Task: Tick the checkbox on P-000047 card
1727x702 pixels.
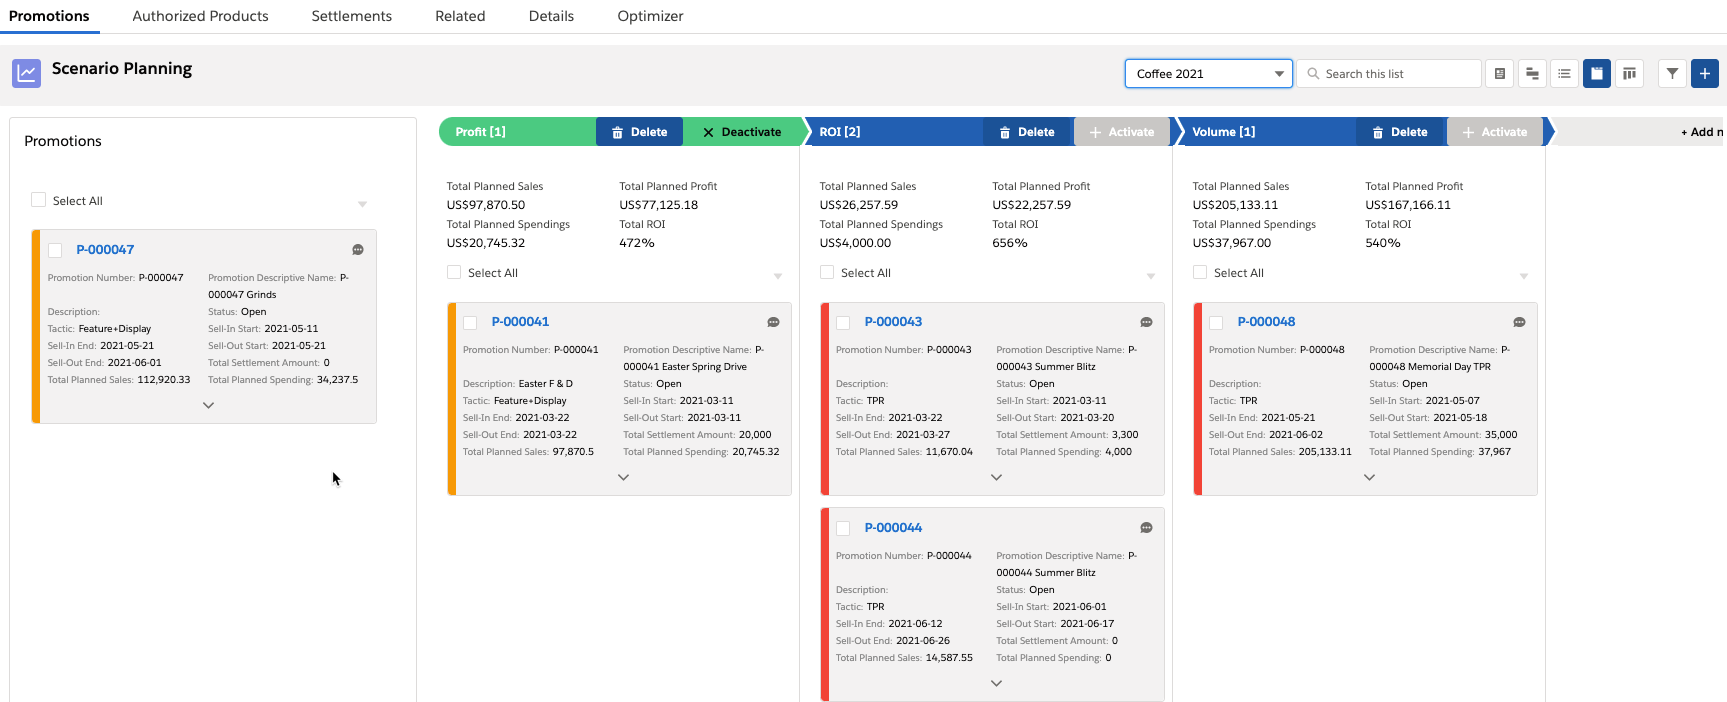Action: tap(55, 250)
